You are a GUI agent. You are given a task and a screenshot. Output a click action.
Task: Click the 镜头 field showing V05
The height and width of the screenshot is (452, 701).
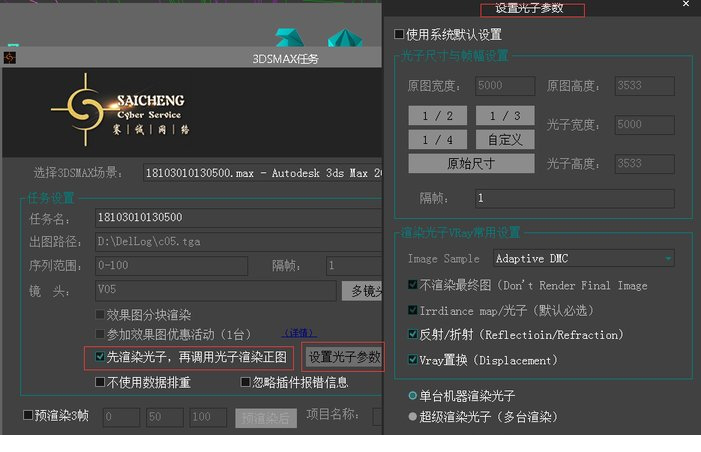pos(215,290)
